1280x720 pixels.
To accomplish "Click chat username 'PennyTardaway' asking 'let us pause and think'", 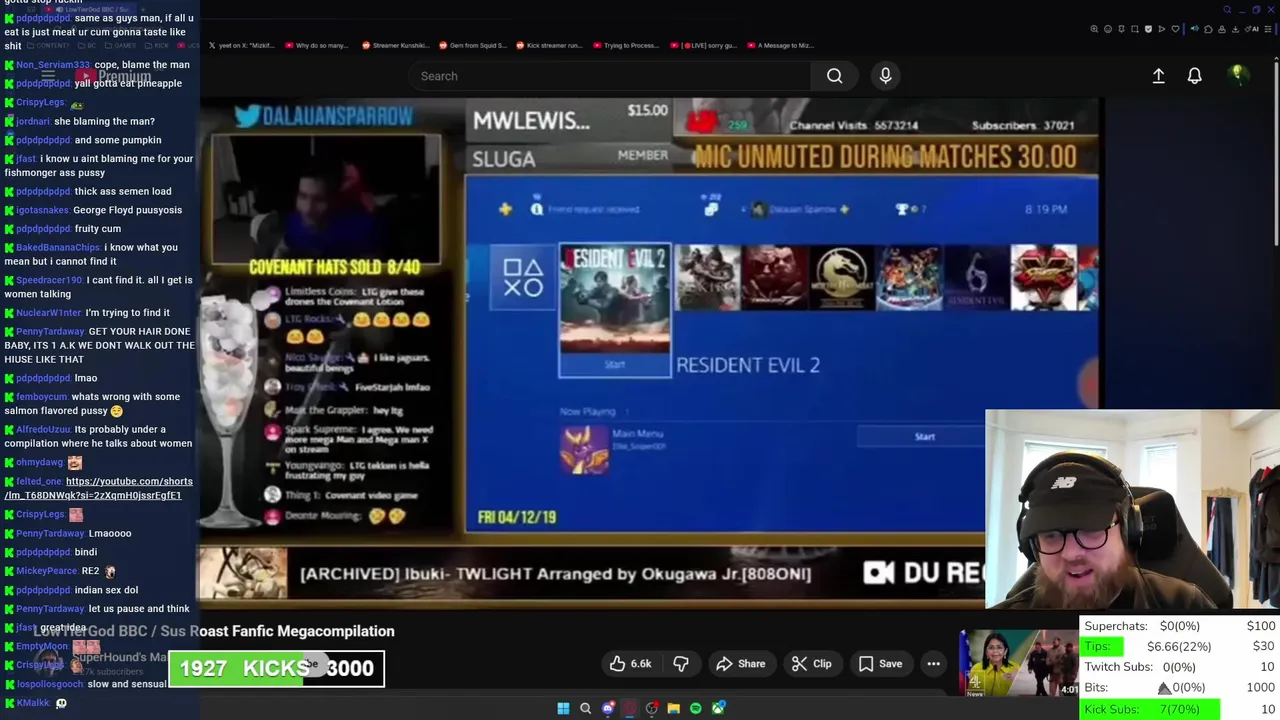I will pos(50,609).
